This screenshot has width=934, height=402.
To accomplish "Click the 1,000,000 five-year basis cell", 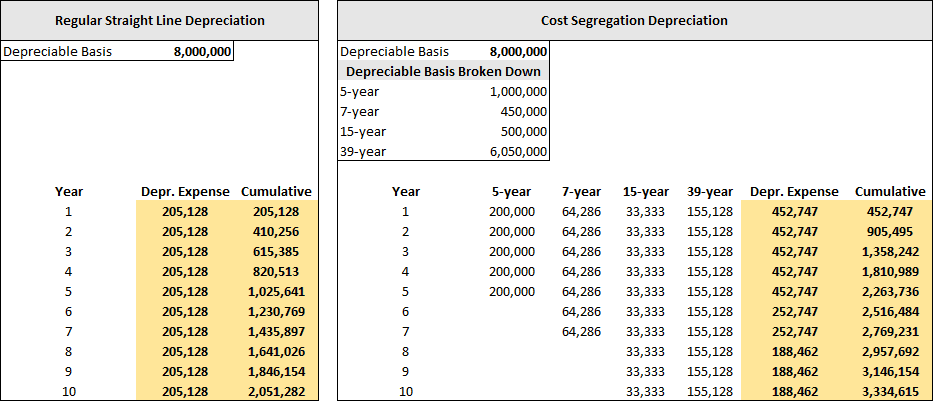I will pos(518,92).
